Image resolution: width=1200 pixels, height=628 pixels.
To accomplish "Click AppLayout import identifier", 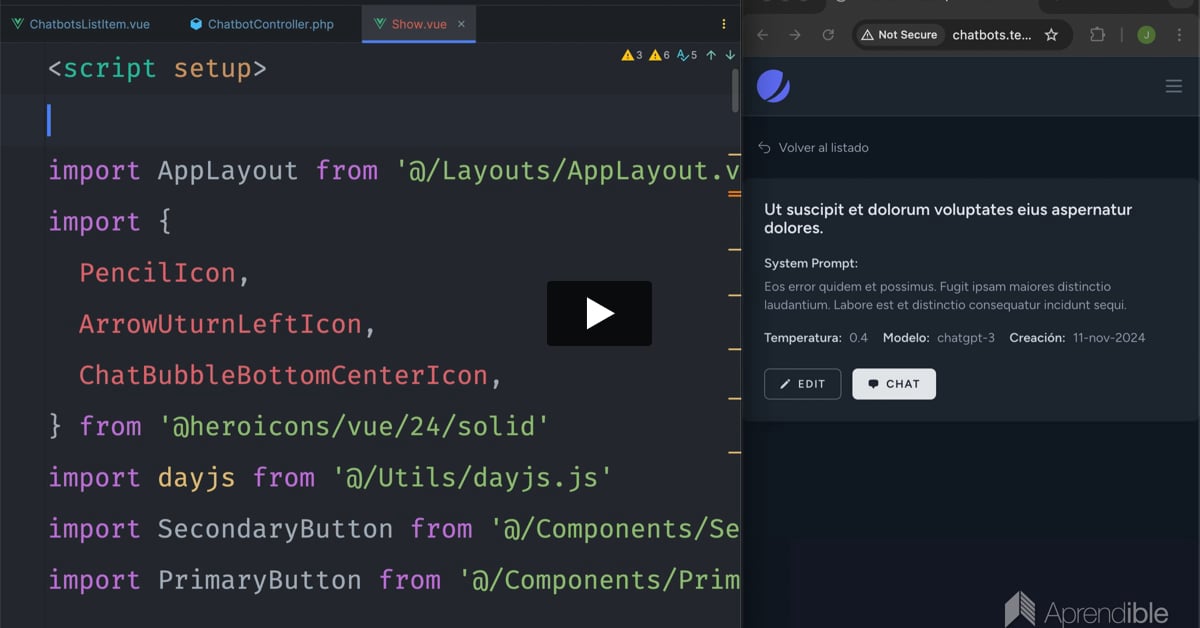I will [228, 171].
